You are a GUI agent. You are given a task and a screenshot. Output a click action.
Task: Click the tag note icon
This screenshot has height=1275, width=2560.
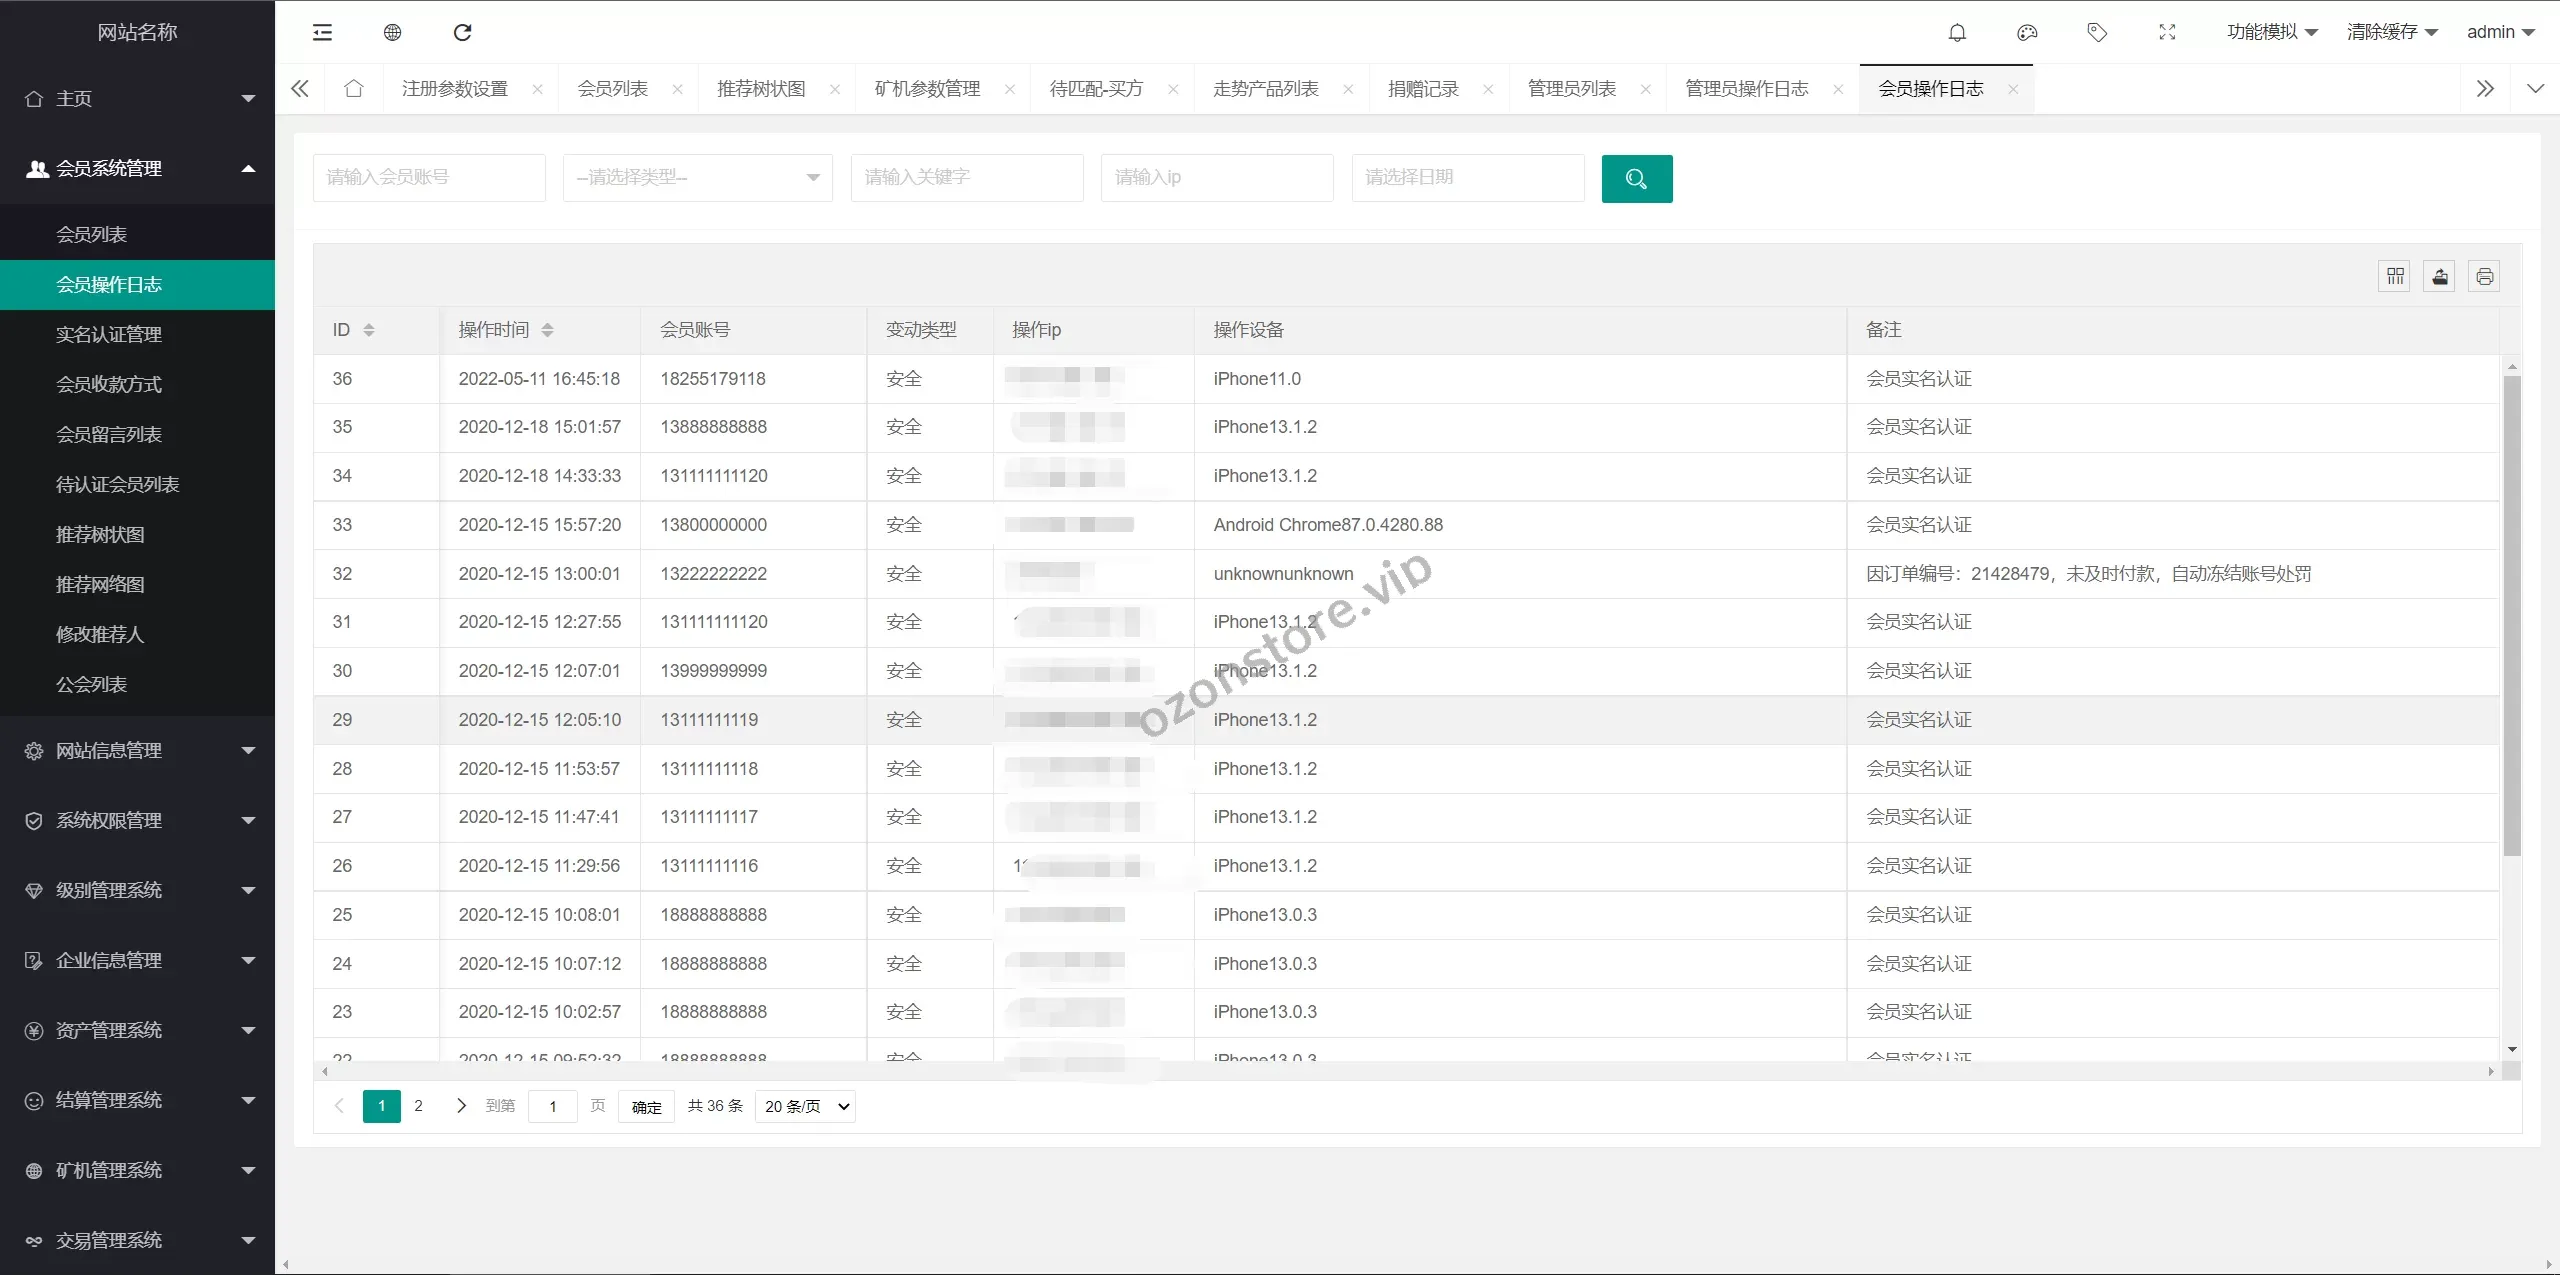click(2097, 33)
